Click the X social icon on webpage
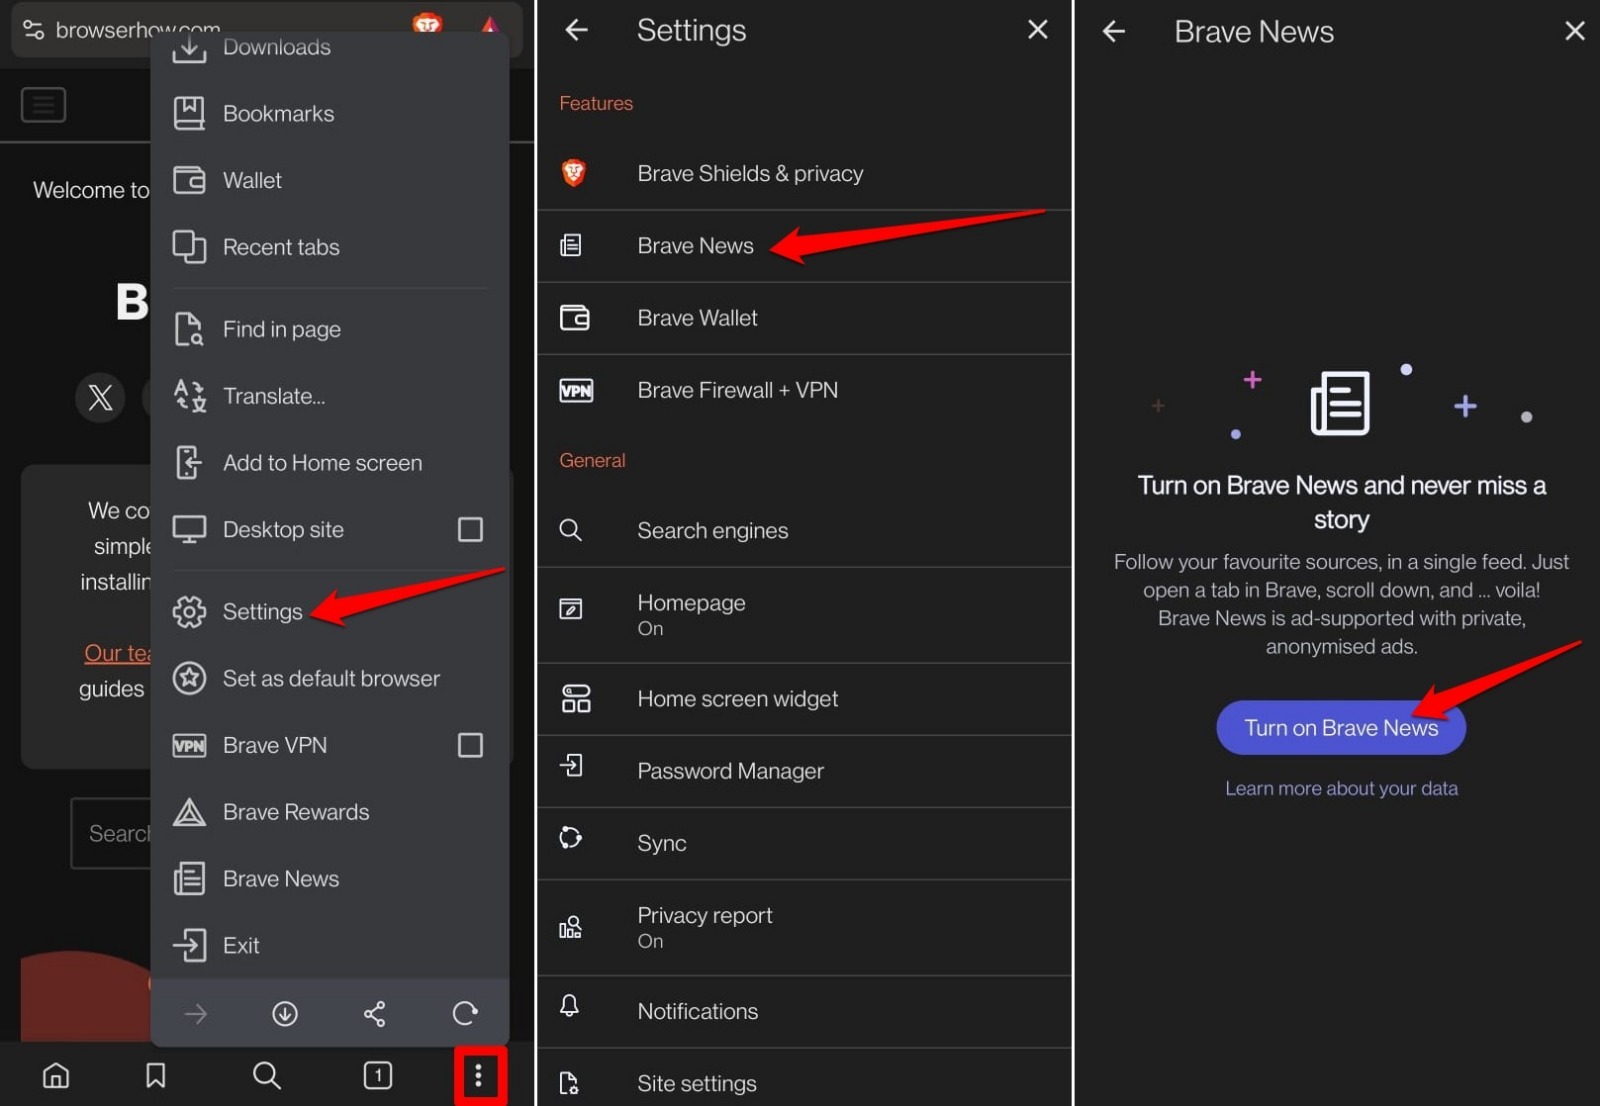 pos(100,397)
